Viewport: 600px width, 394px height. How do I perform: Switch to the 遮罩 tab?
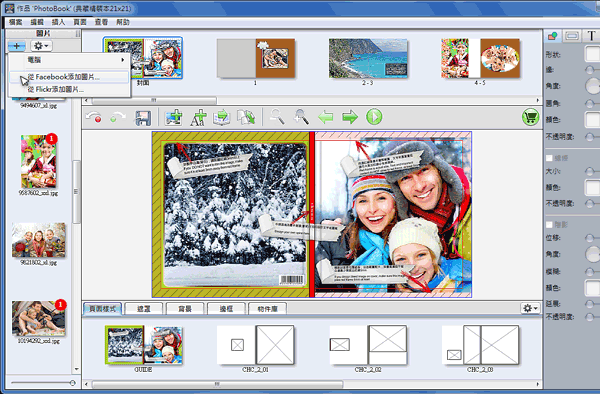pyautogui.click(x=144, y=309)
